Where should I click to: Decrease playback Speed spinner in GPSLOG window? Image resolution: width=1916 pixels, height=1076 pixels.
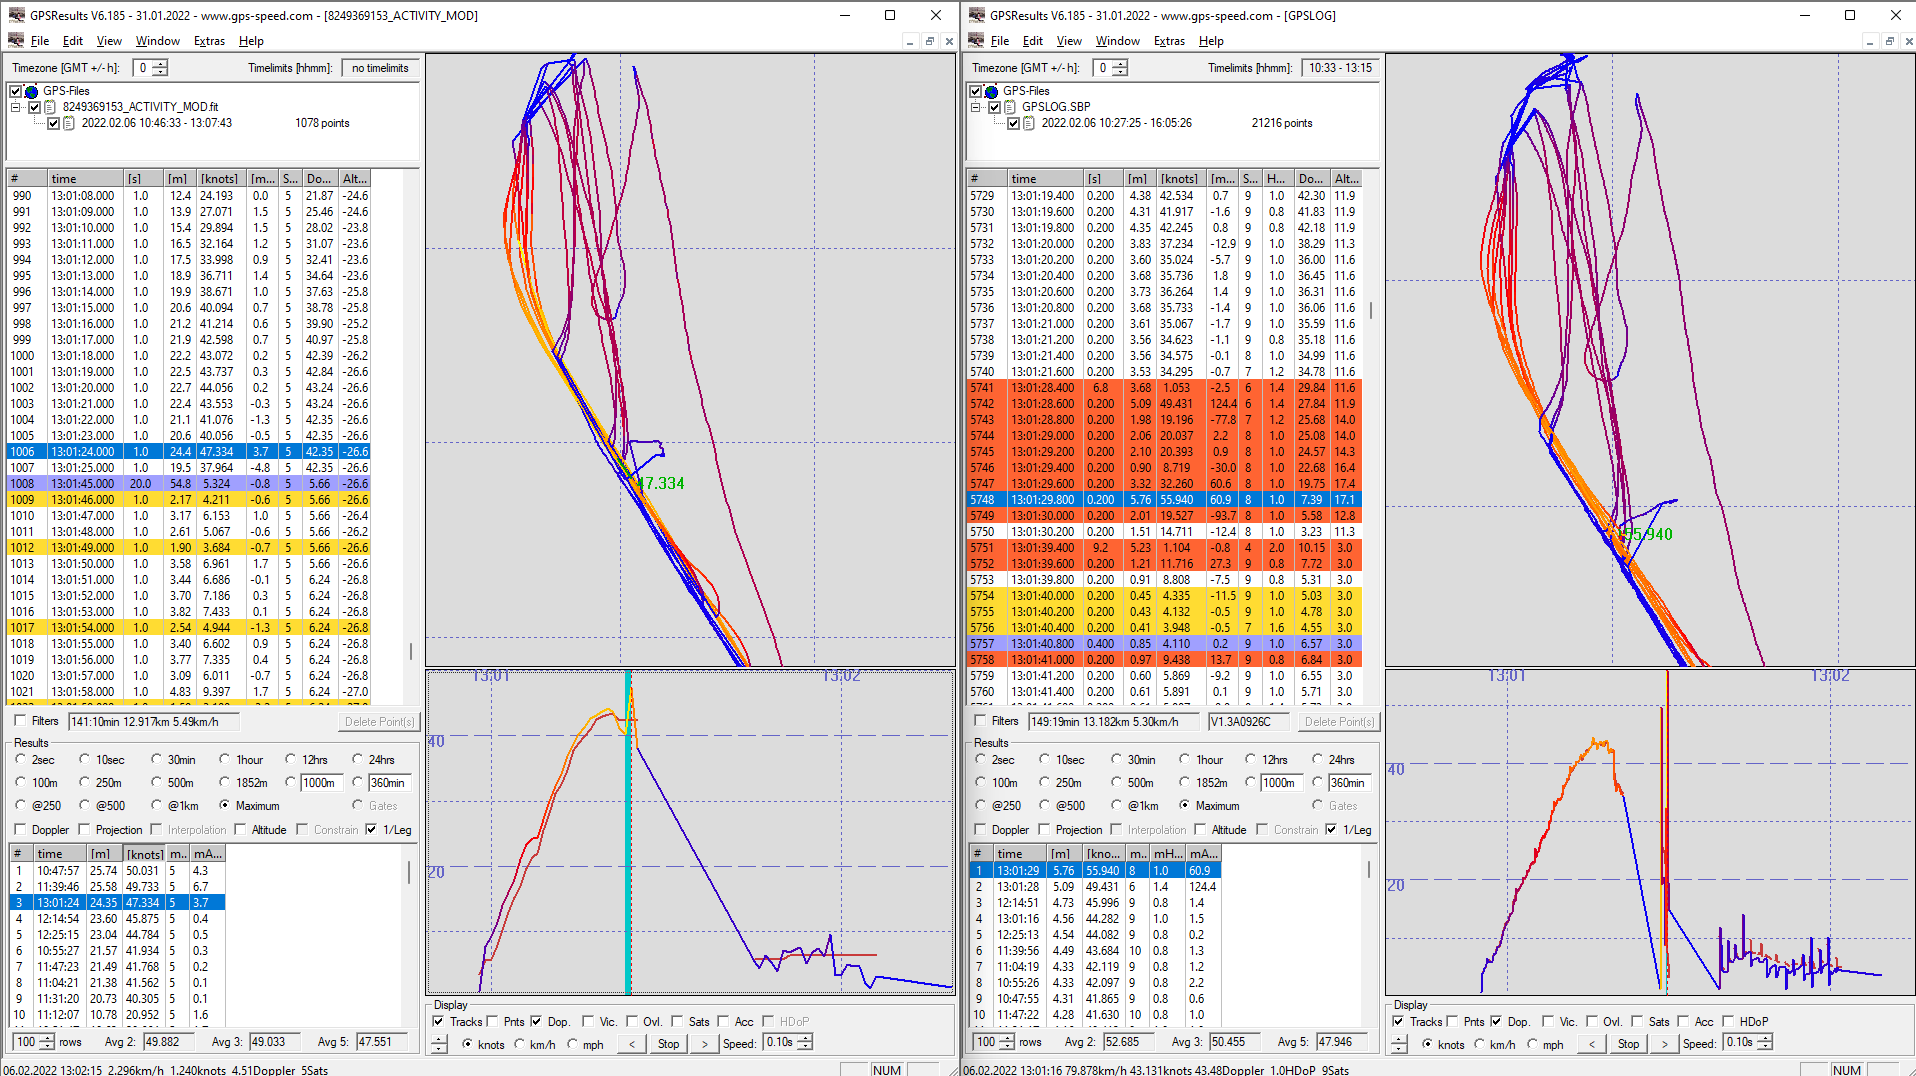click(x=1765, y=1047)
